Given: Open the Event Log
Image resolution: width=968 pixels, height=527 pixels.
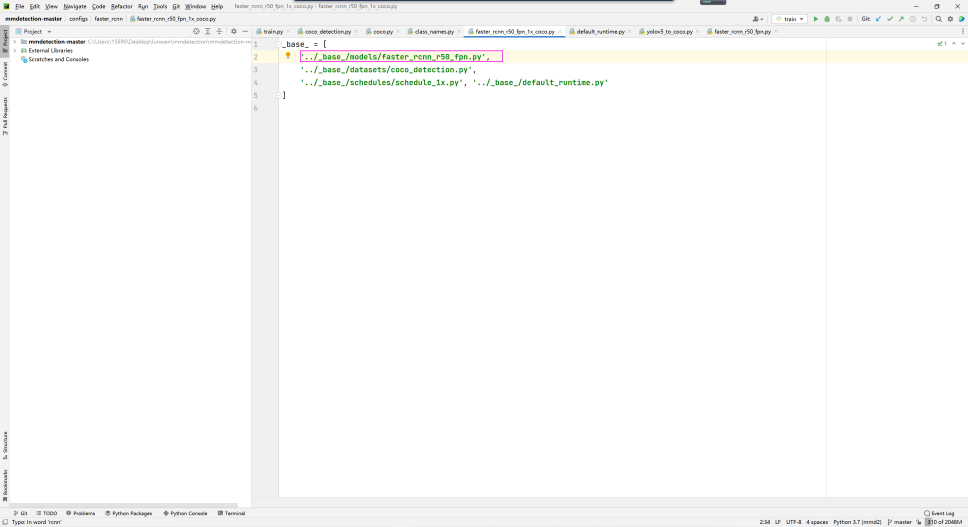Looking at the screenshot, I should pyautogui.click(x=939, y=513).
